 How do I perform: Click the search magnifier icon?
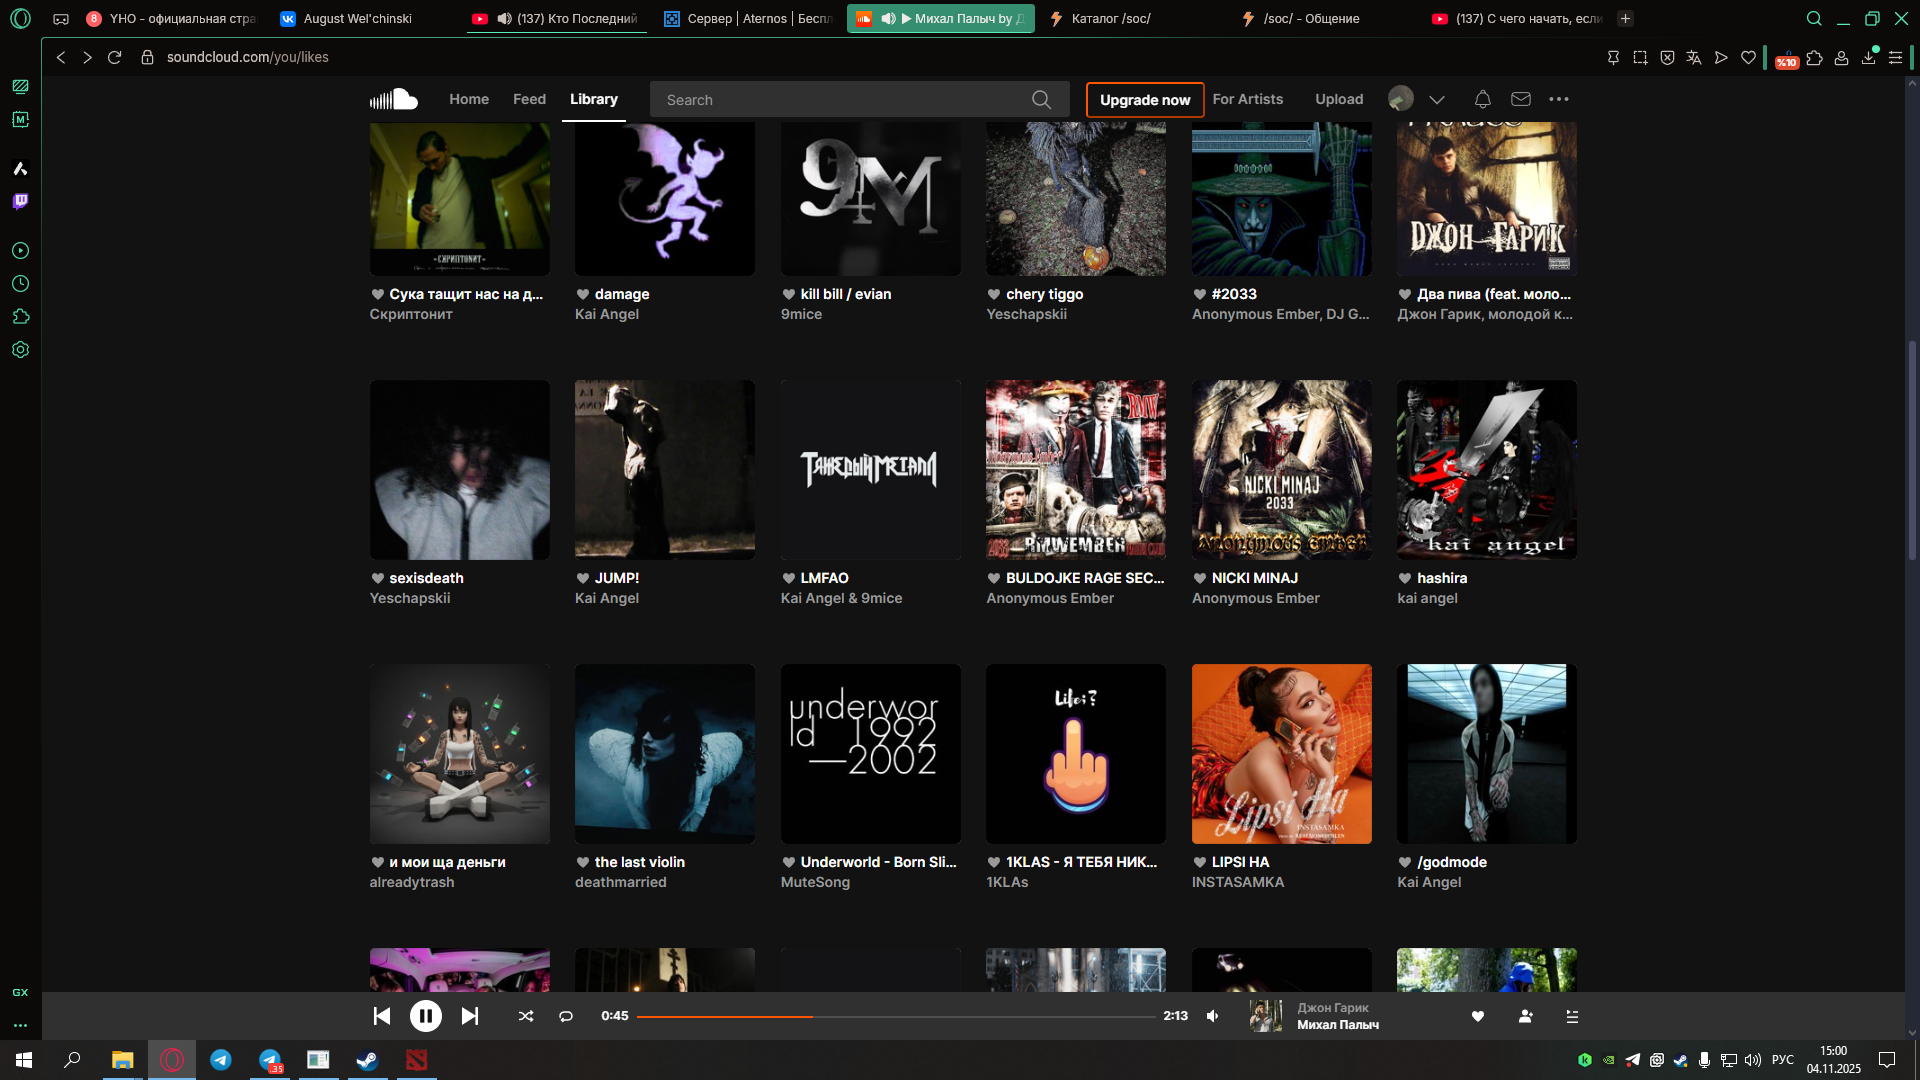click(x=1041, y=99)
